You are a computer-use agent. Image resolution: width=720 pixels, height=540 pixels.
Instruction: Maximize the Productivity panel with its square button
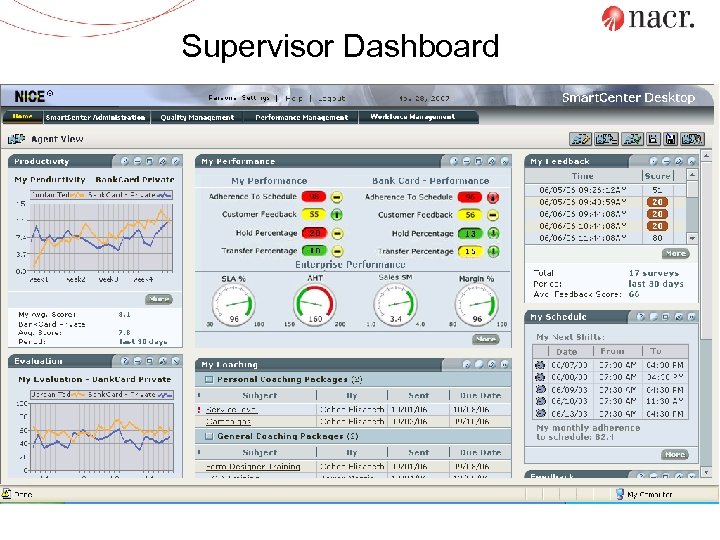point(149,161)
